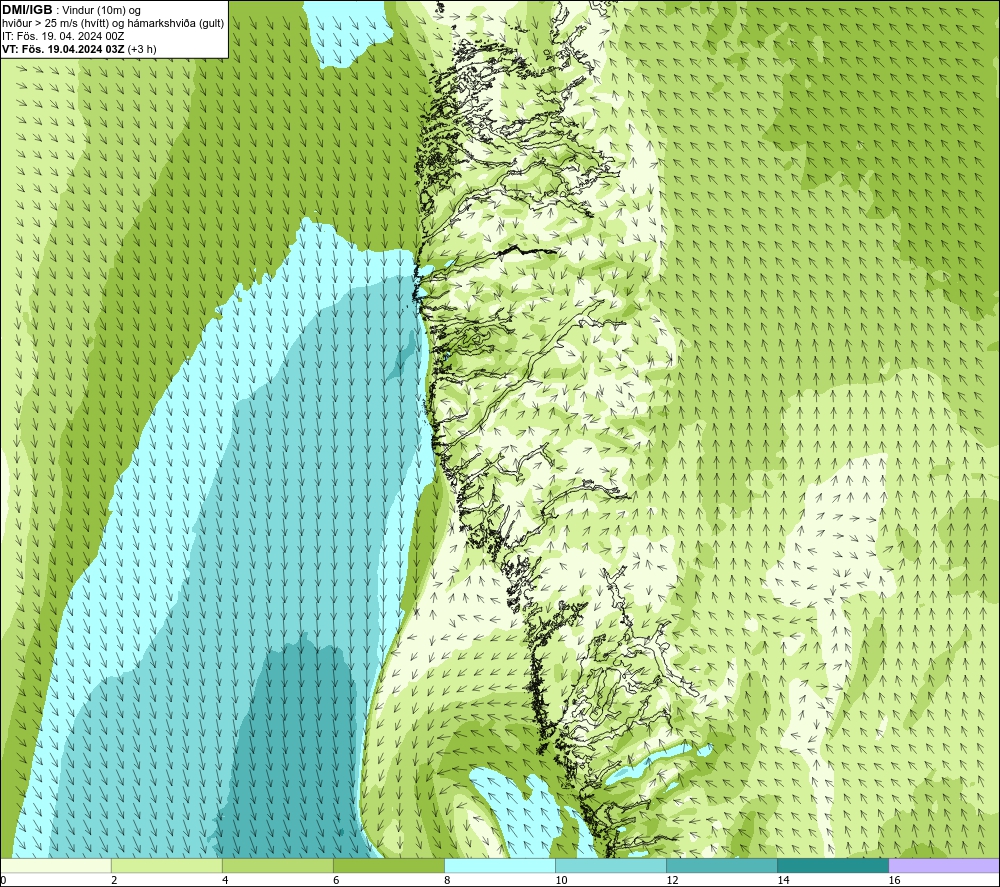Click the scale label '2'
Viewport: 1000px width, 887px height.
114,880
